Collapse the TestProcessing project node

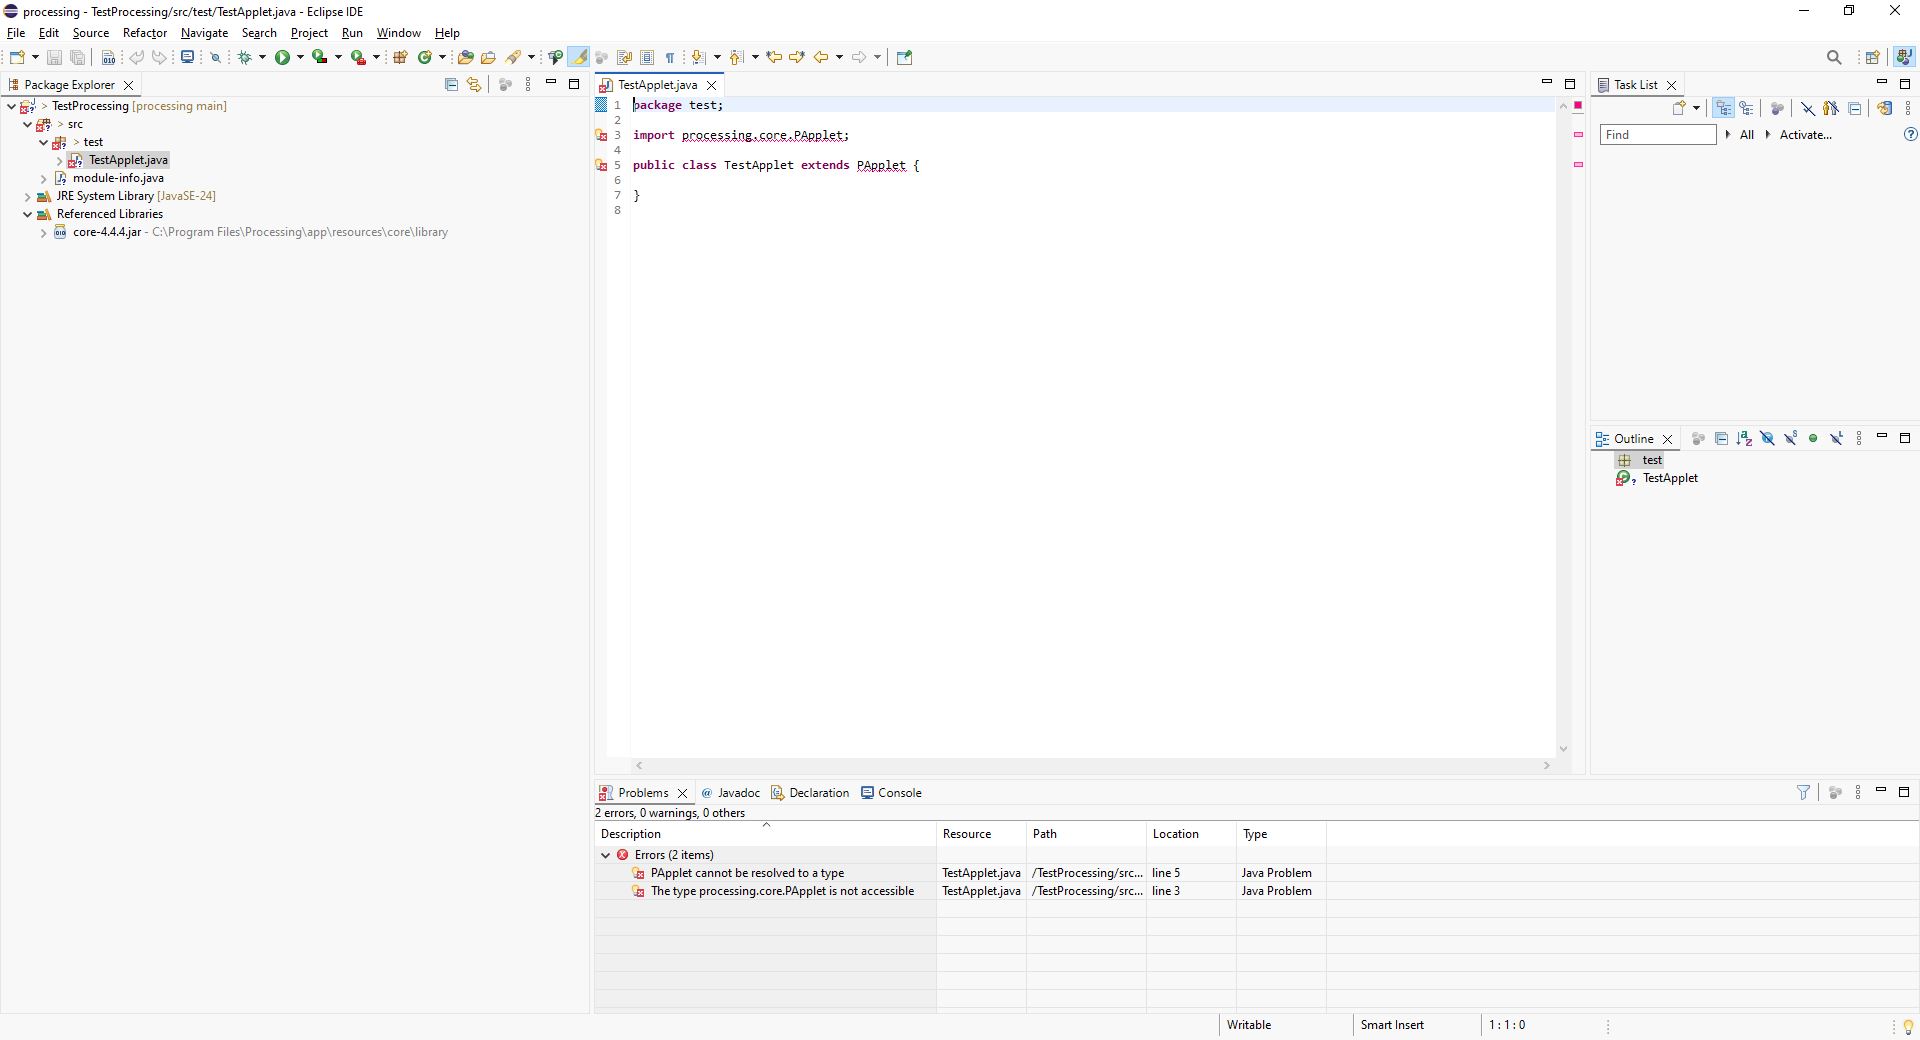click(11, 106)
